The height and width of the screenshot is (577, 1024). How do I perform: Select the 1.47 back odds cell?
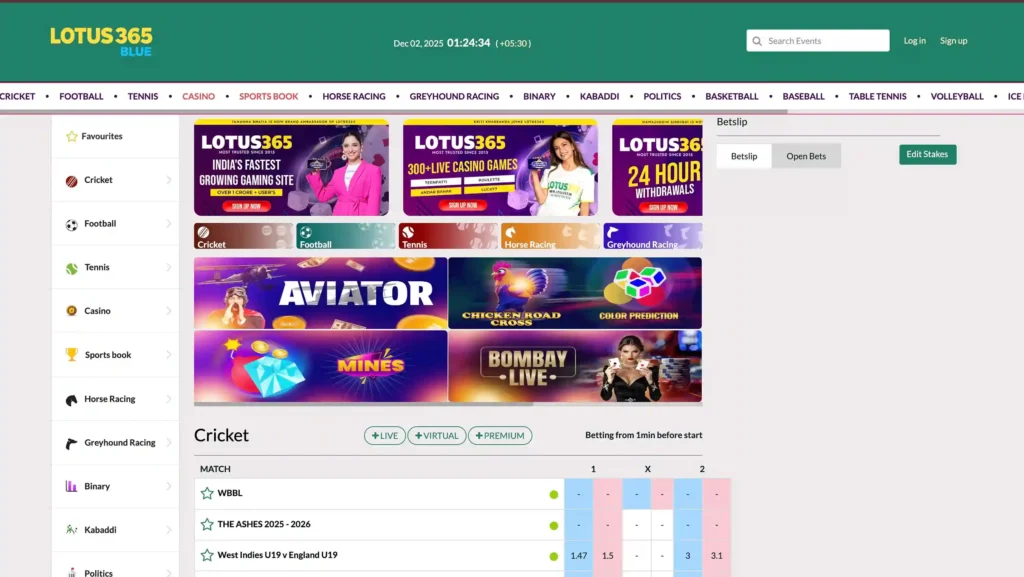(x=578, y=555)
